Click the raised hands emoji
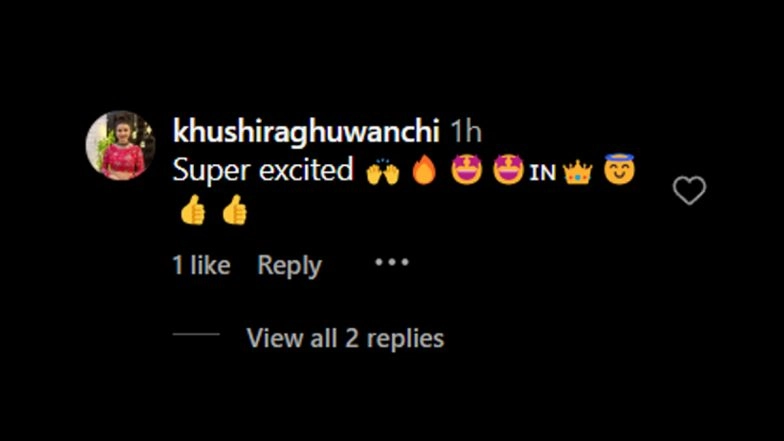 tap(382, 172)
